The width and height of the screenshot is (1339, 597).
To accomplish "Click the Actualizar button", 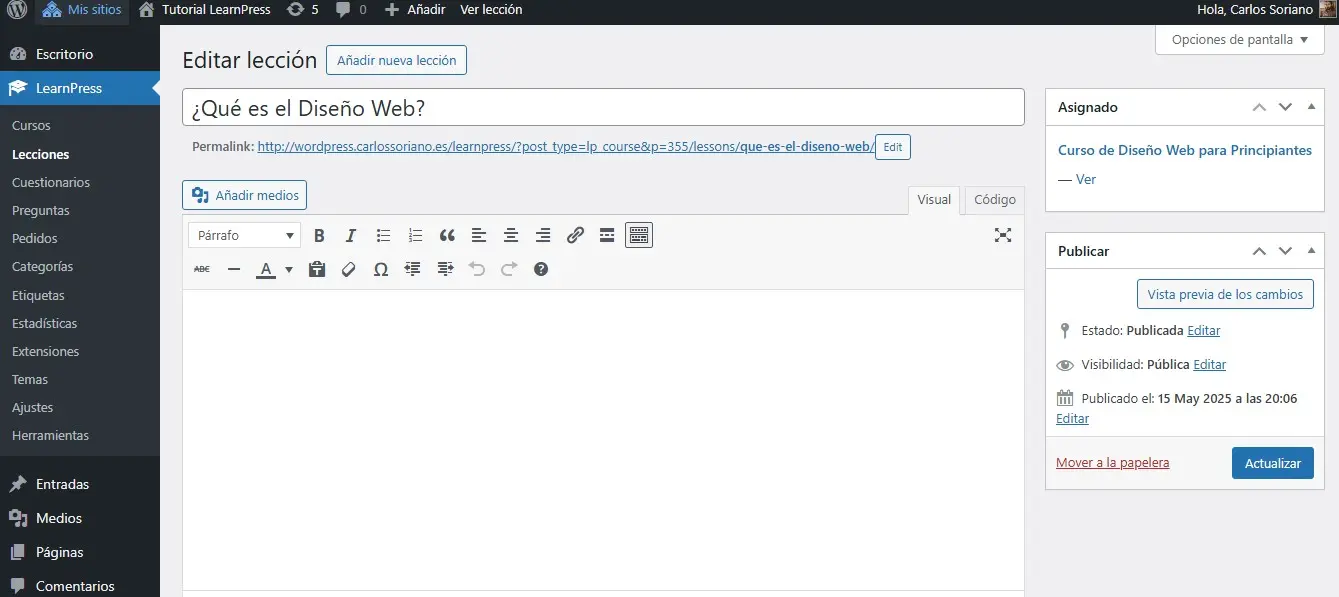I will tap(1272, 463).
